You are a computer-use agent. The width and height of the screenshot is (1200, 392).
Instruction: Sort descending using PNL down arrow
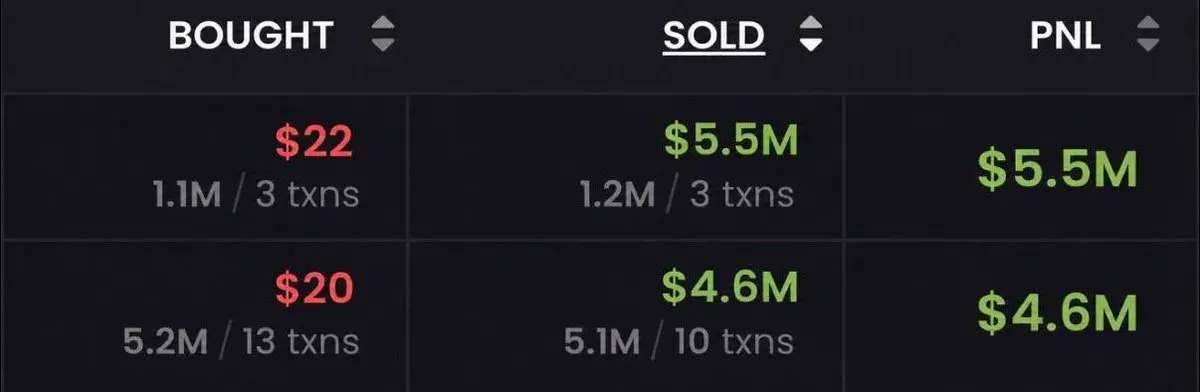[1147, 45]
